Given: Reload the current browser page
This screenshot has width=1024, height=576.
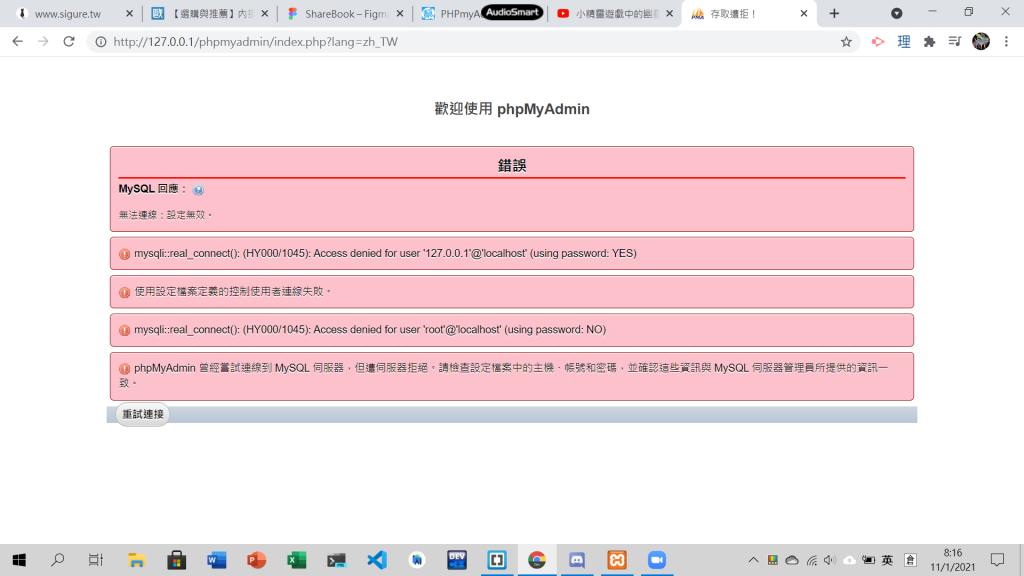Looking at the screenshot, I should [69, 42].
